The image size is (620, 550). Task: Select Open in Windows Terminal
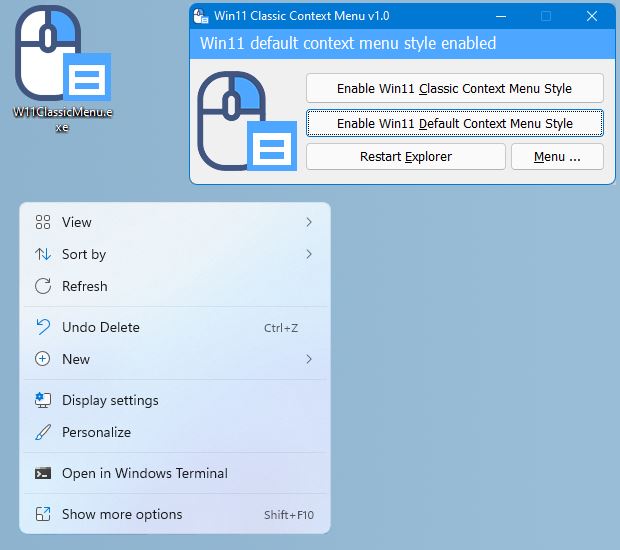pyautogui.click(x=175, y=473)
